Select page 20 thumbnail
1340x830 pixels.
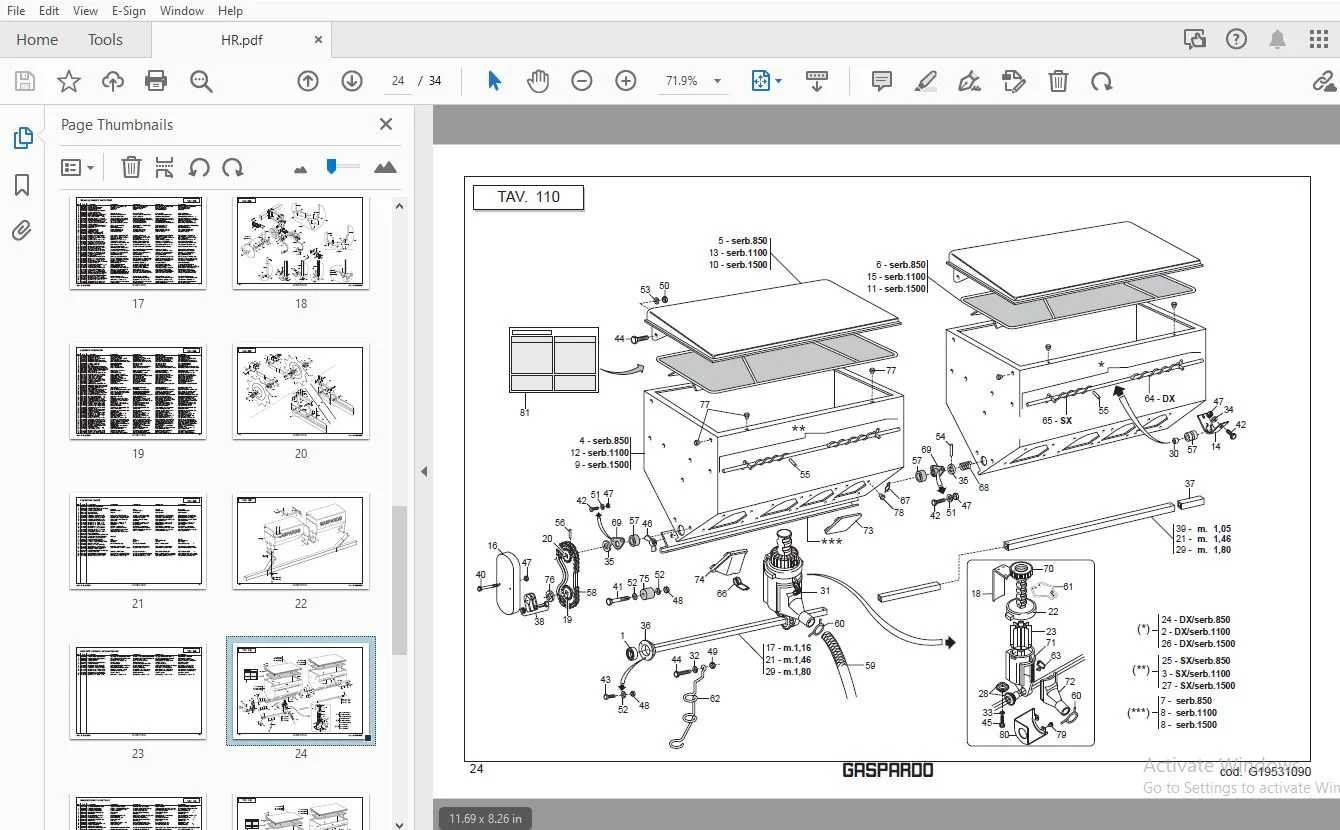(x=301, y=393)
